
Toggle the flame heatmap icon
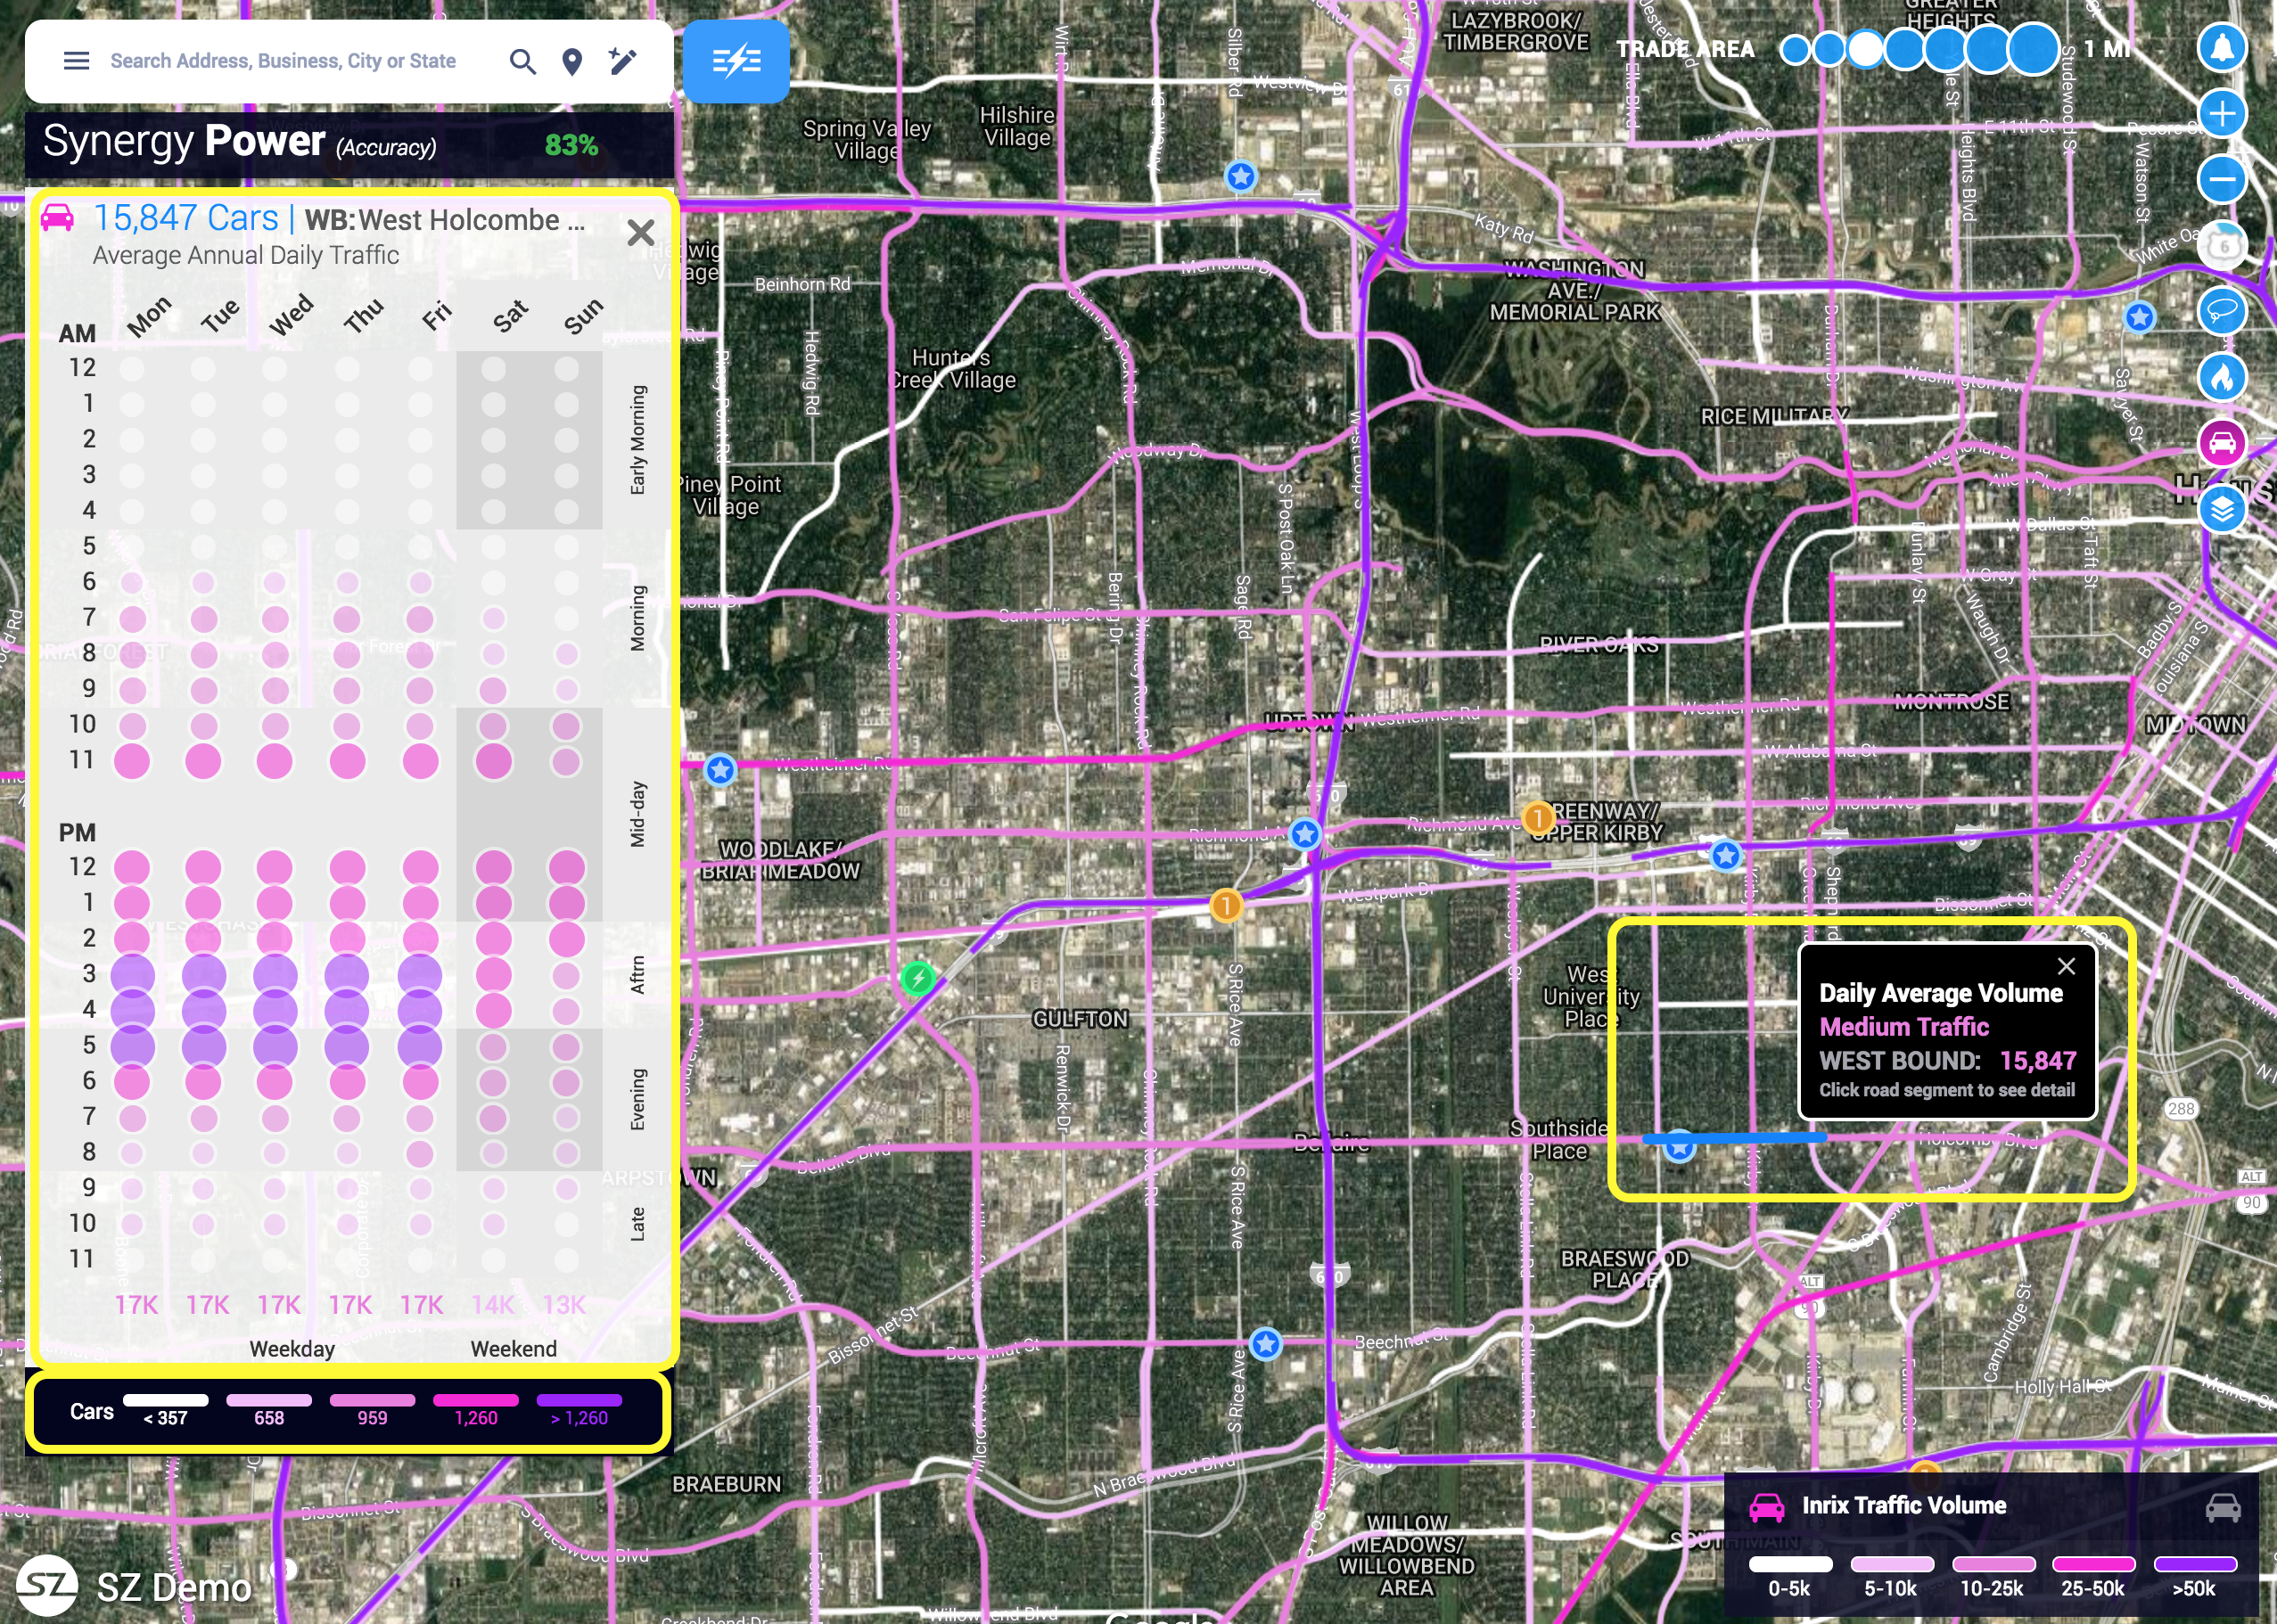[2221, 377]
